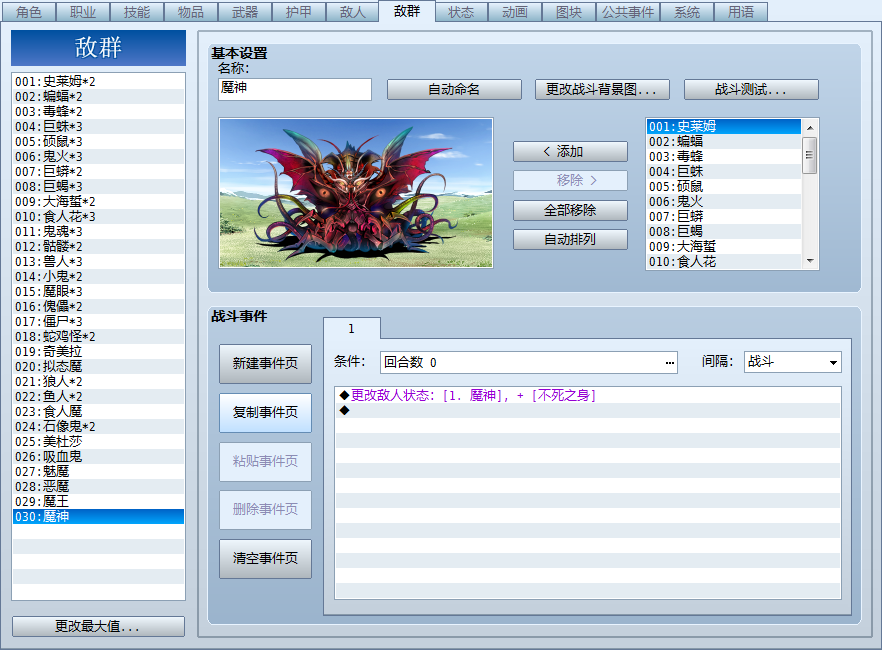
Task: Select troop 012:骷髅*2
Action: (98, 246)
